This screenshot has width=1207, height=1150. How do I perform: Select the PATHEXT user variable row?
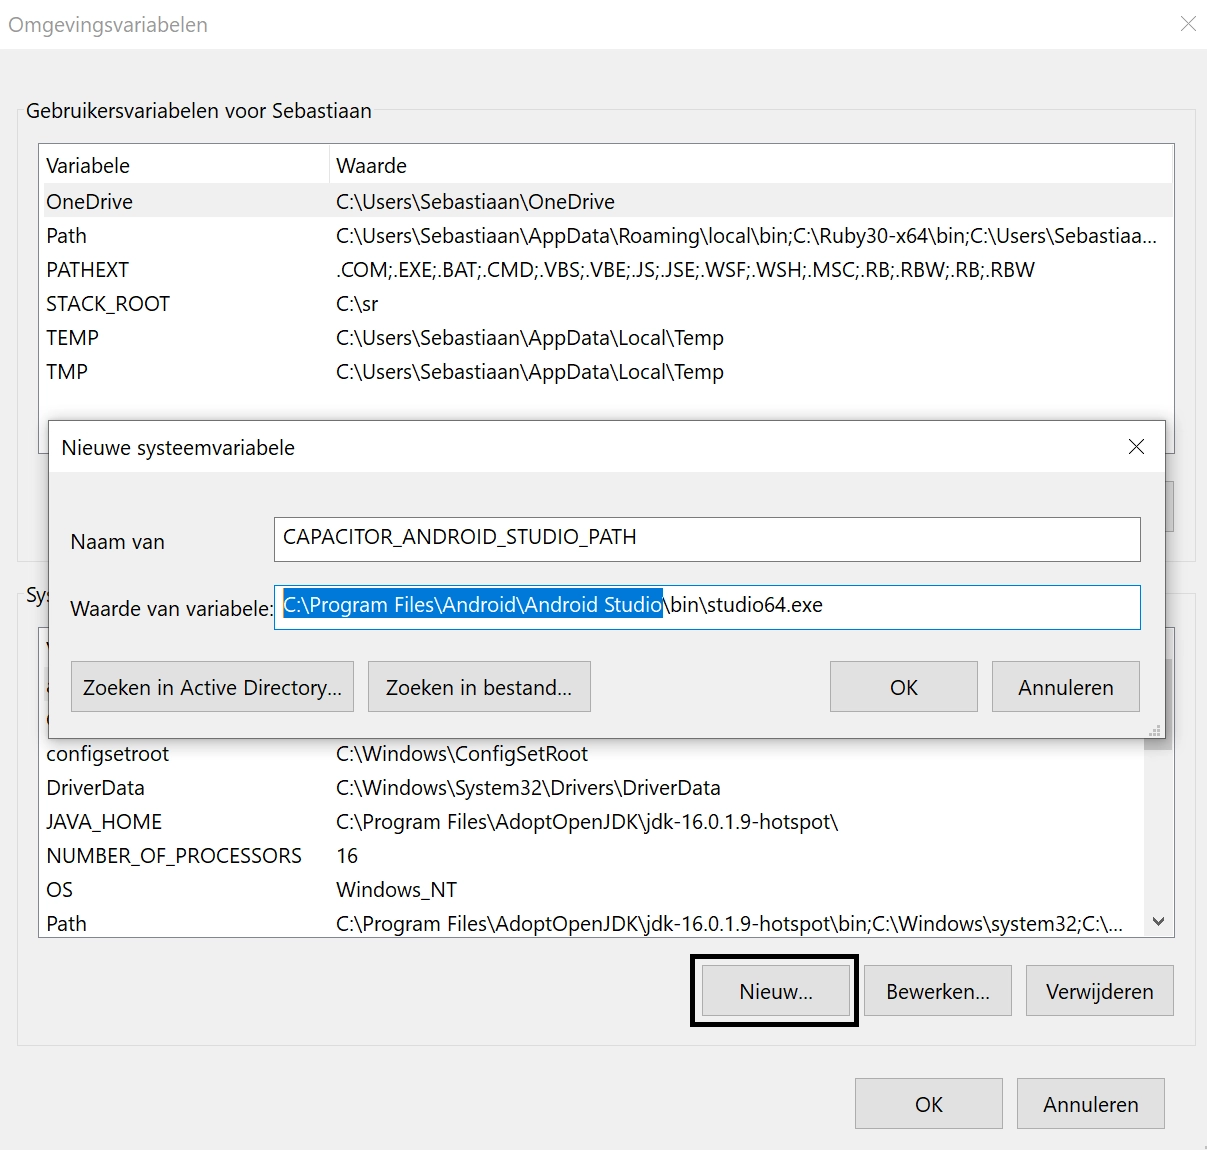pos(88,270)
